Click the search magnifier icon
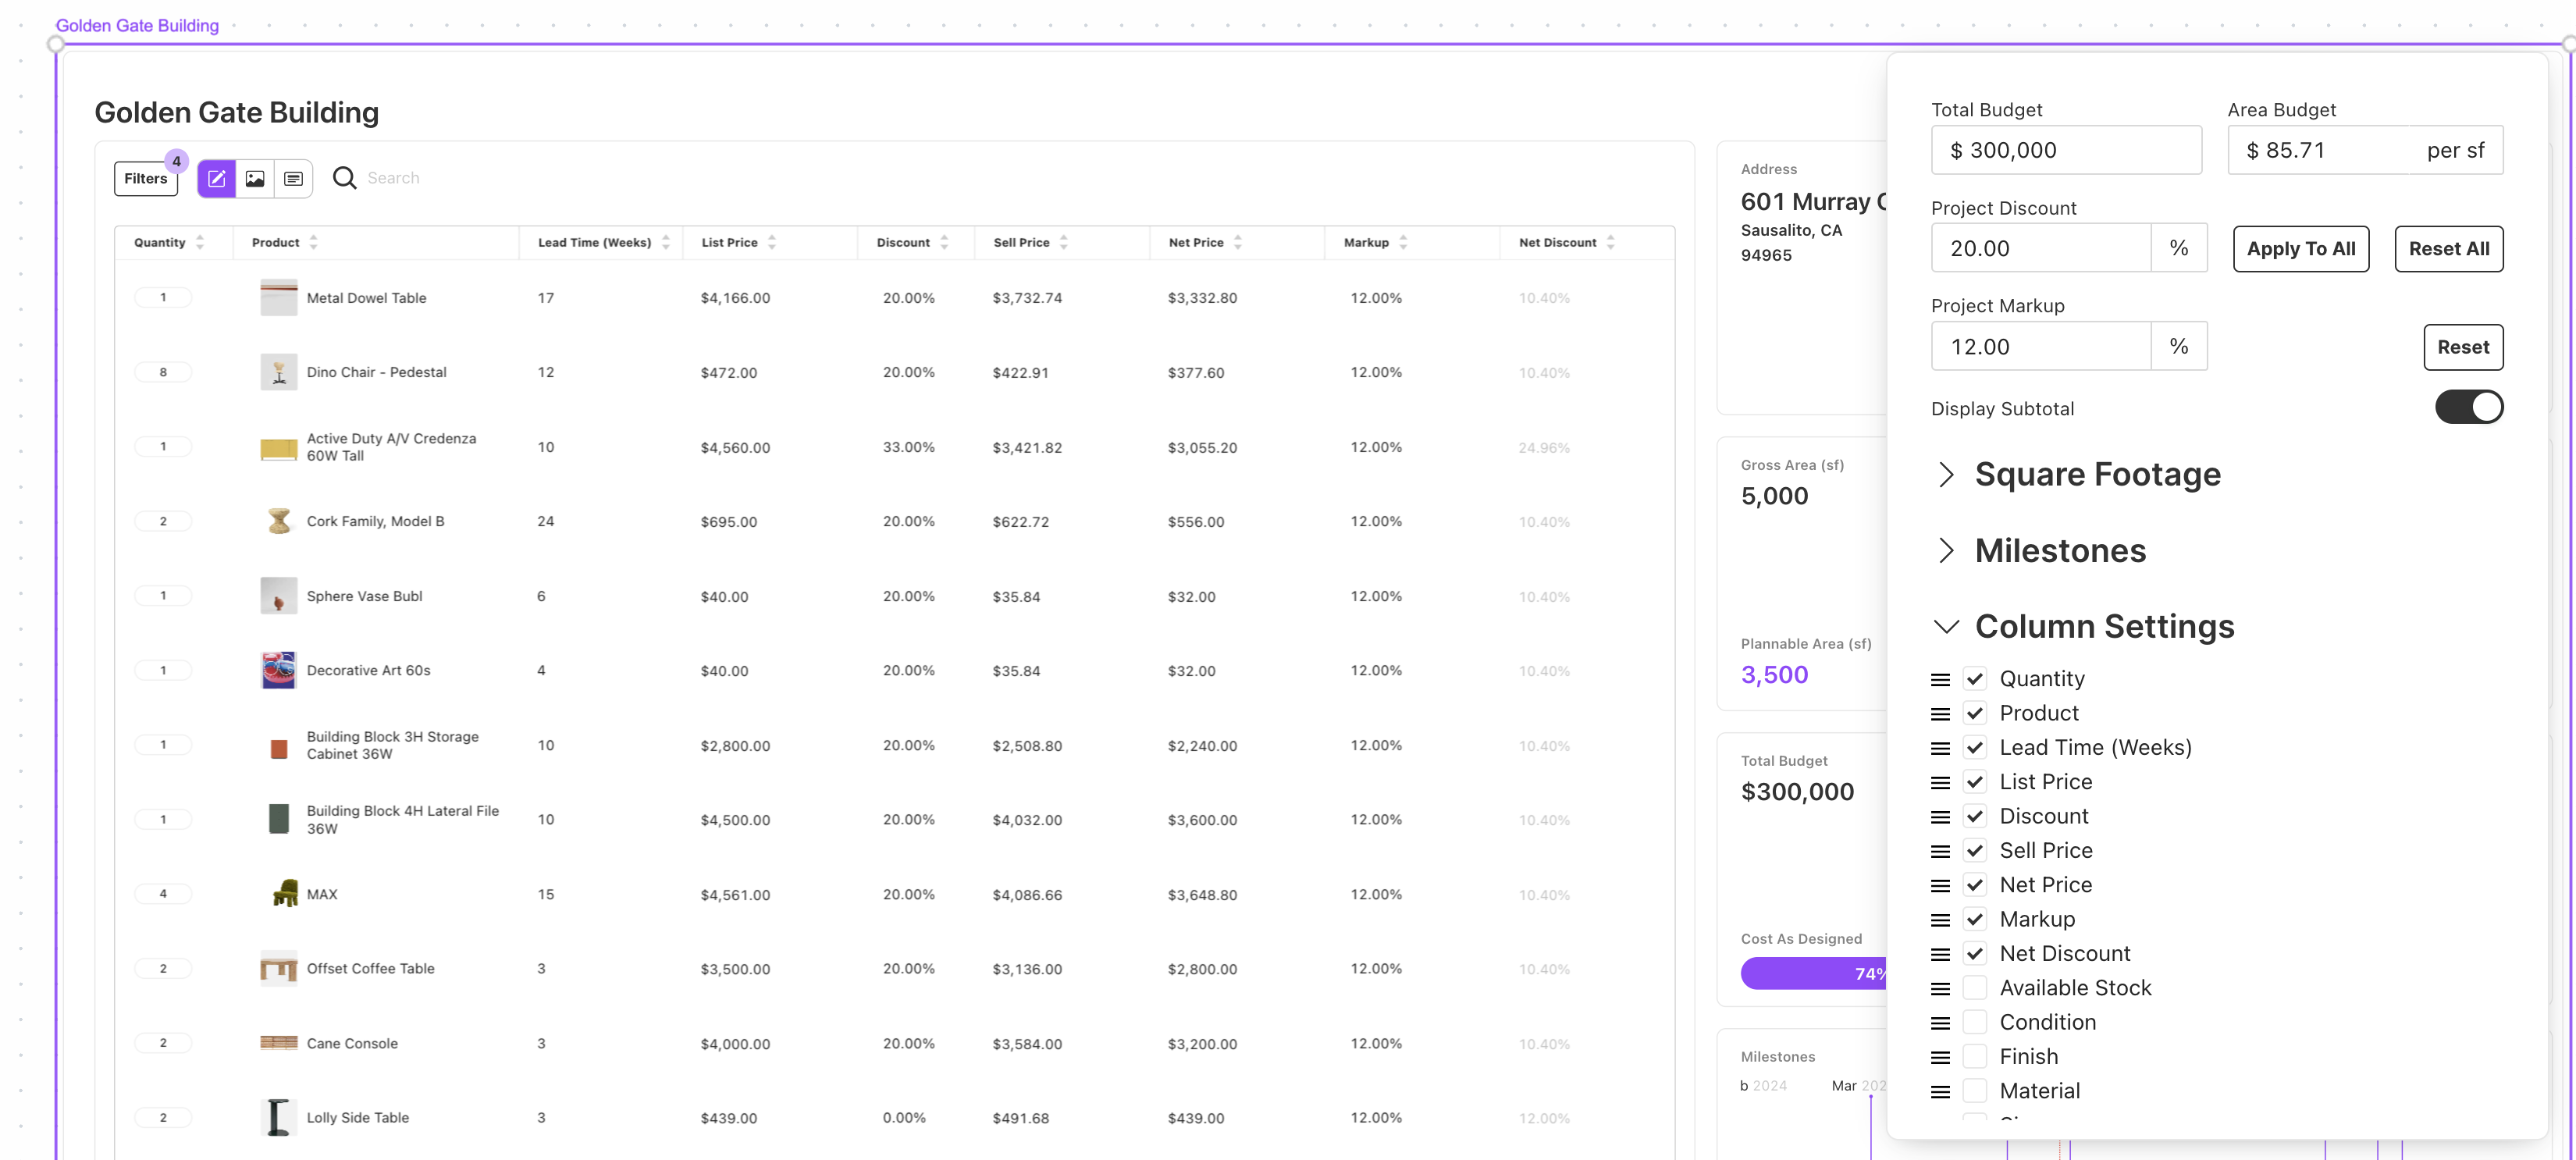This screenshot has width=2576, height=1160. pos(344,178)
